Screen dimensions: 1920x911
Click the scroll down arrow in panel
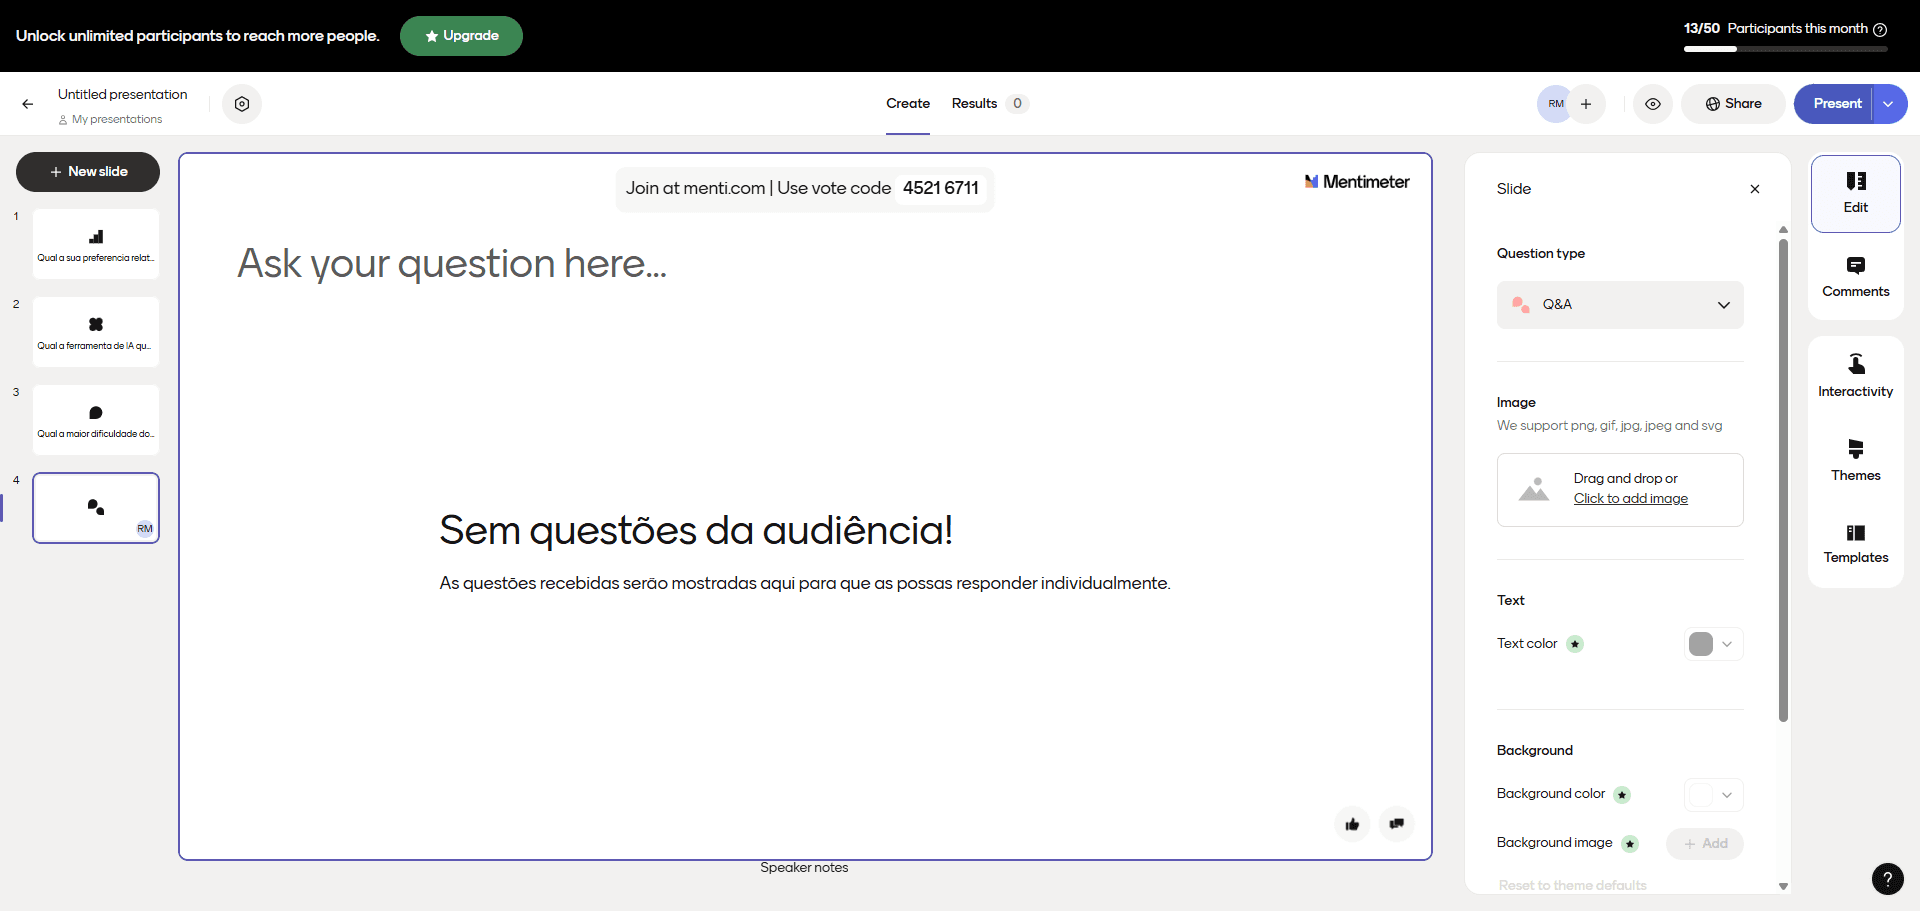coord(1783,886)
